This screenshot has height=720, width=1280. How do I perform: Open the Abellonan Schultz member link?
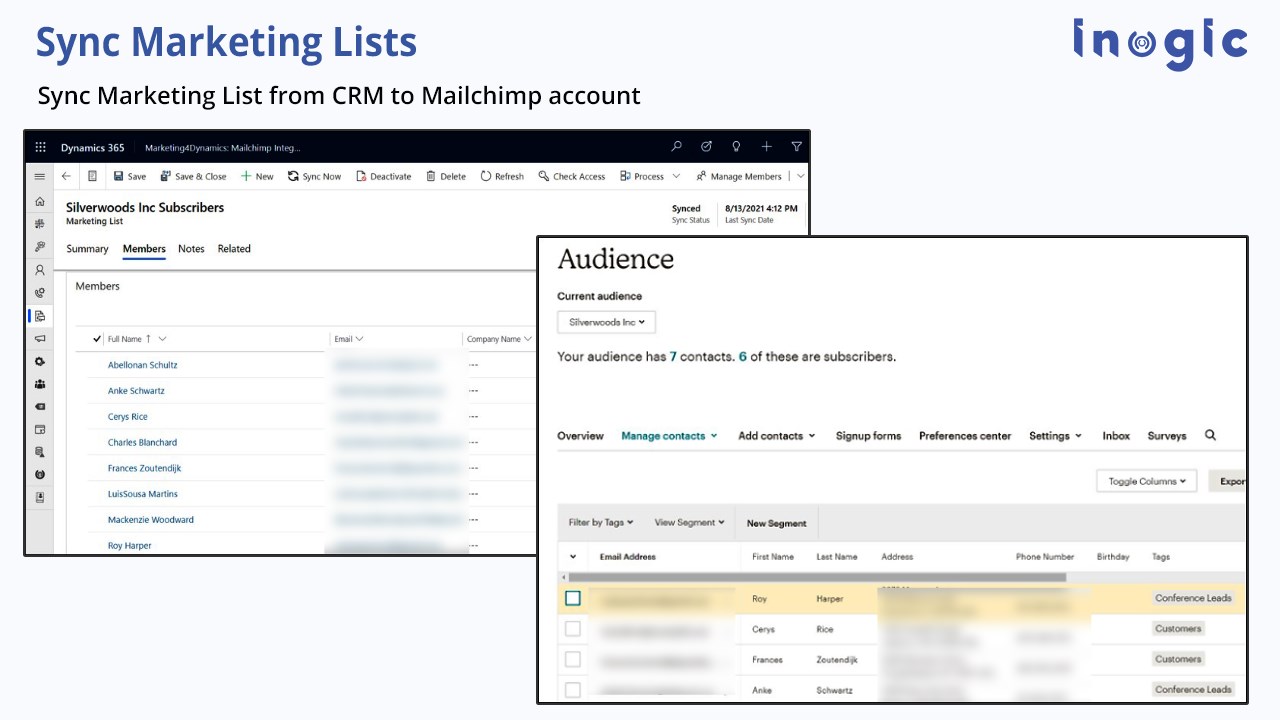coord(142,365)
